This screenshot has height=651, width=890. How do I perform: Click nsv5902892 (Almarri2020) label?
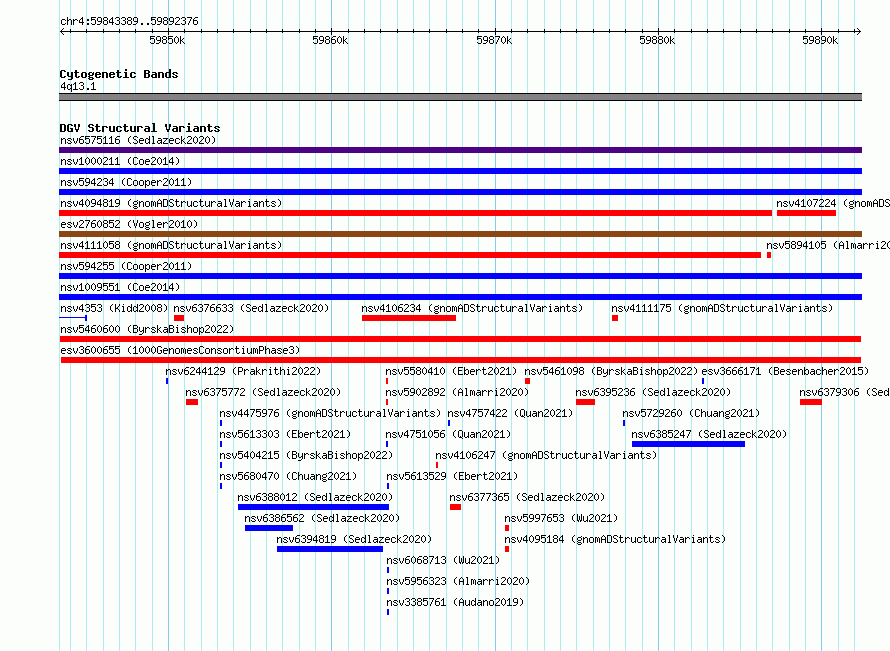tap(457, 392)
